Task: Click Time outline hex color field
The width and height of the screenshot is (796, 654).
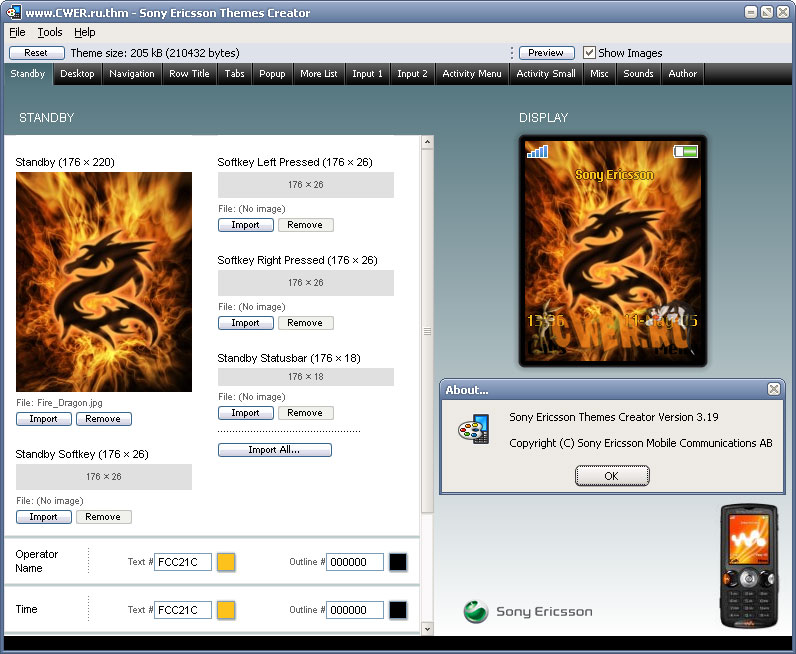Action: click(x=355, y=610)
